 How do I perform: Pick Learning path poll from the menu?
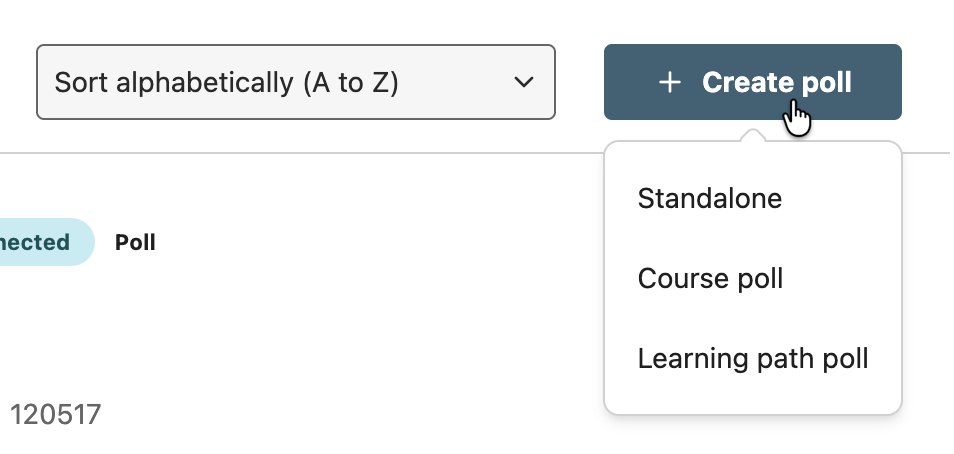[x=752, y=358]
